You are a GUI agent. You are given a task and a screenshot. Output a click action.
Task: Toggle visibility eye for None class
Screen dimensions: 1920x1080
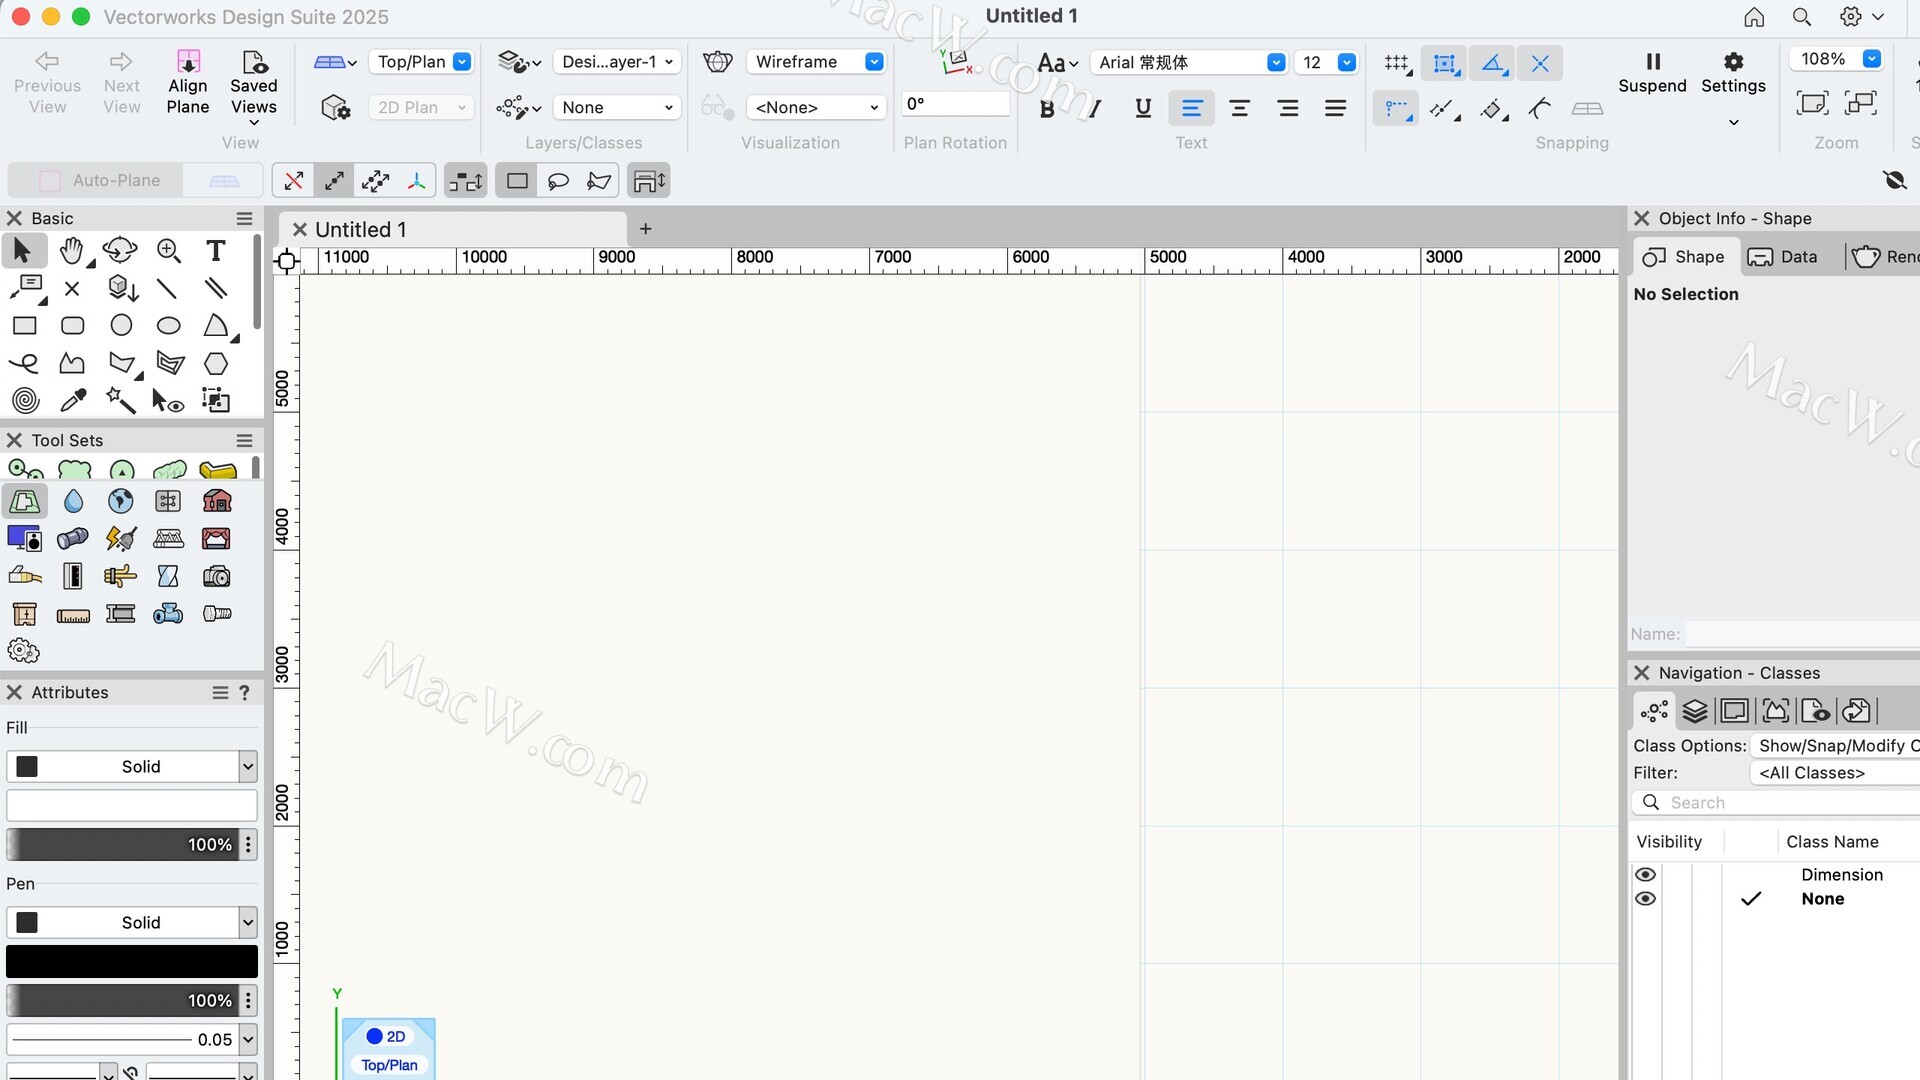[x=1645, y=899]
